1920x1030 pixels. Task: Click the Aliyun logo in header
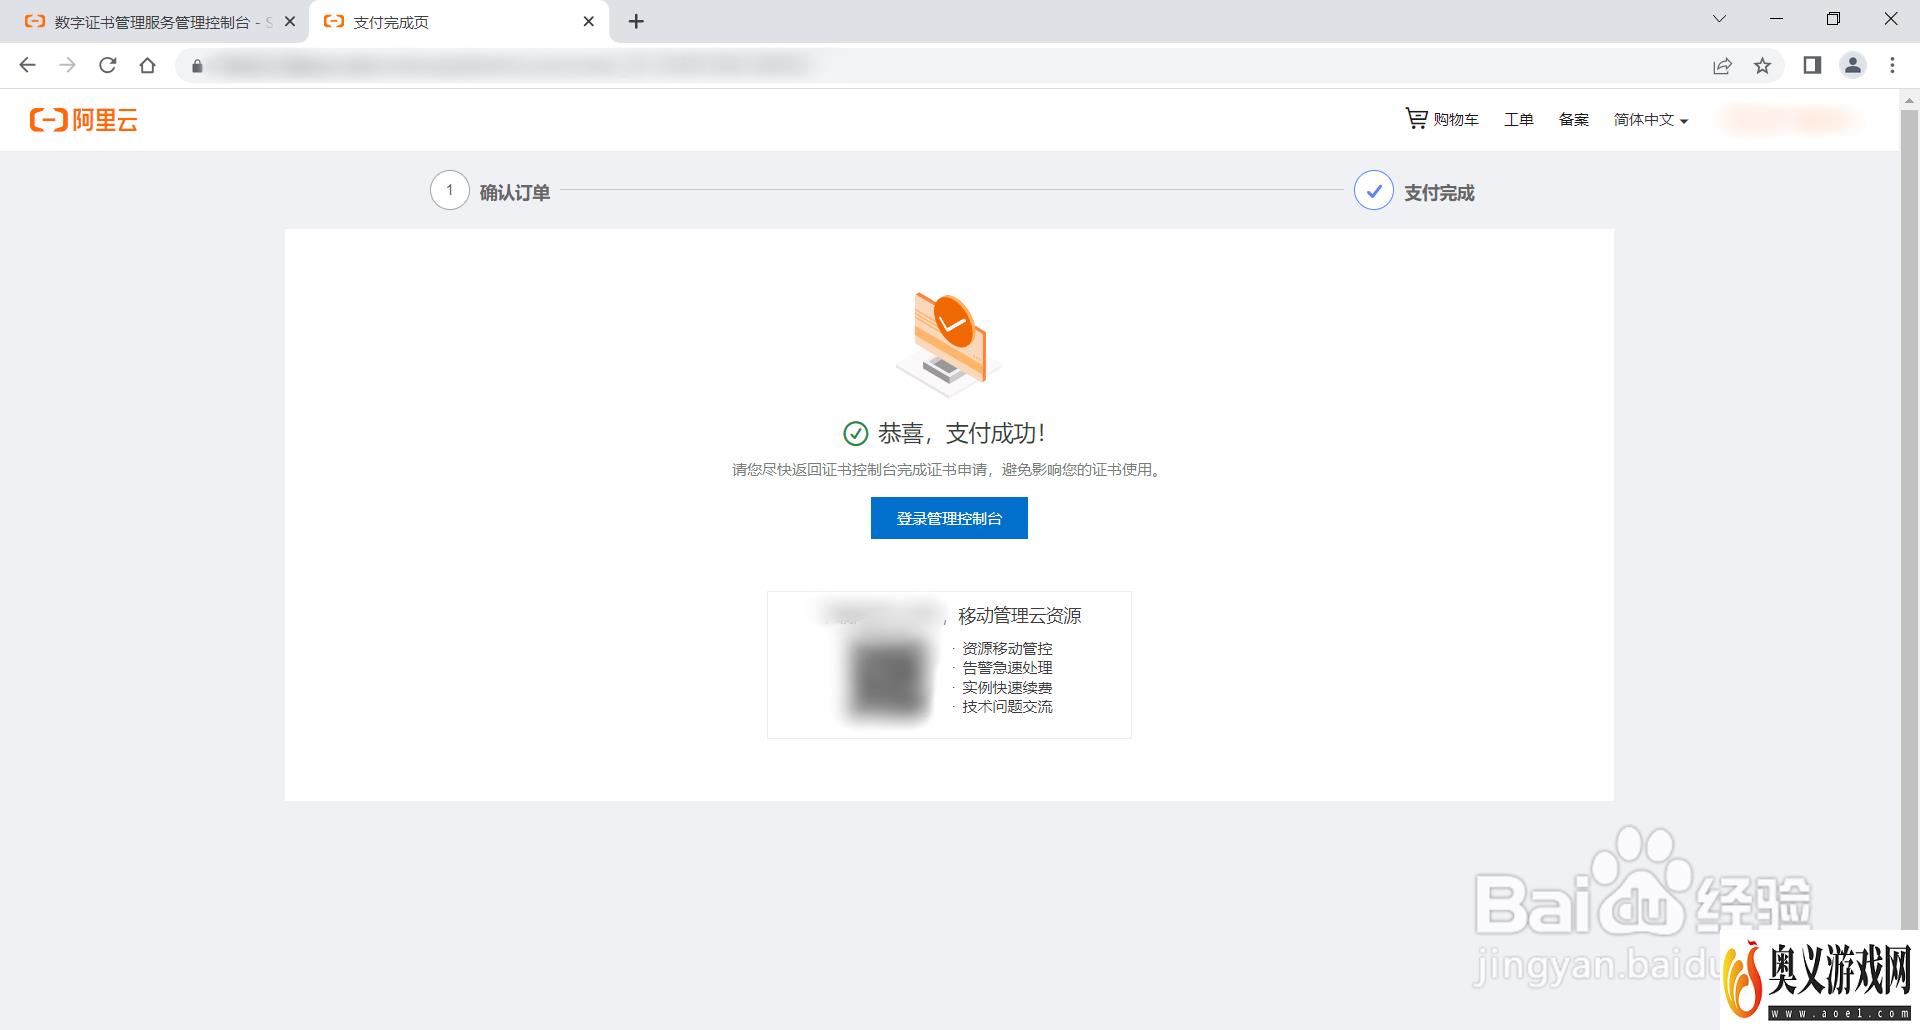tap(84, 120)
